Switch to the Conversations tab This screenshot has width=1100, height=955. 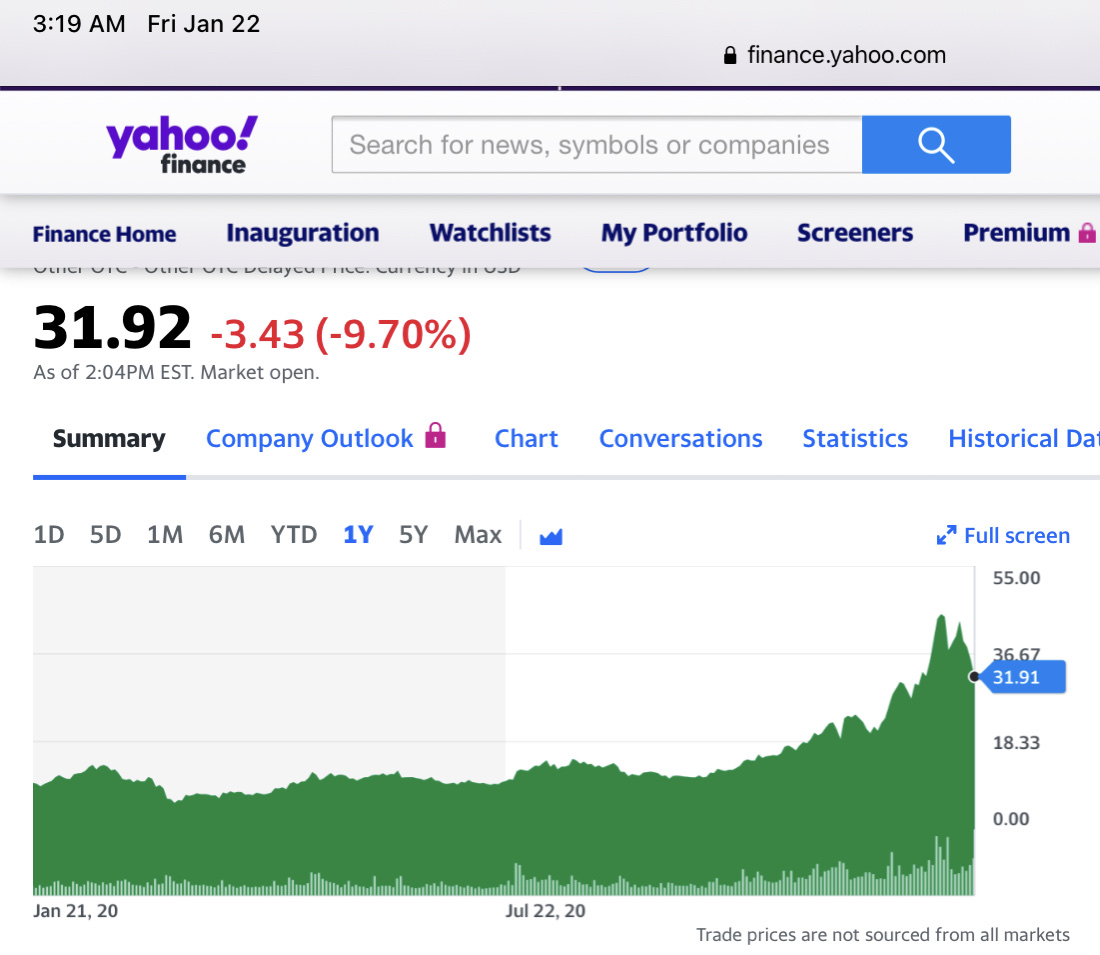[x=680, y=439]
